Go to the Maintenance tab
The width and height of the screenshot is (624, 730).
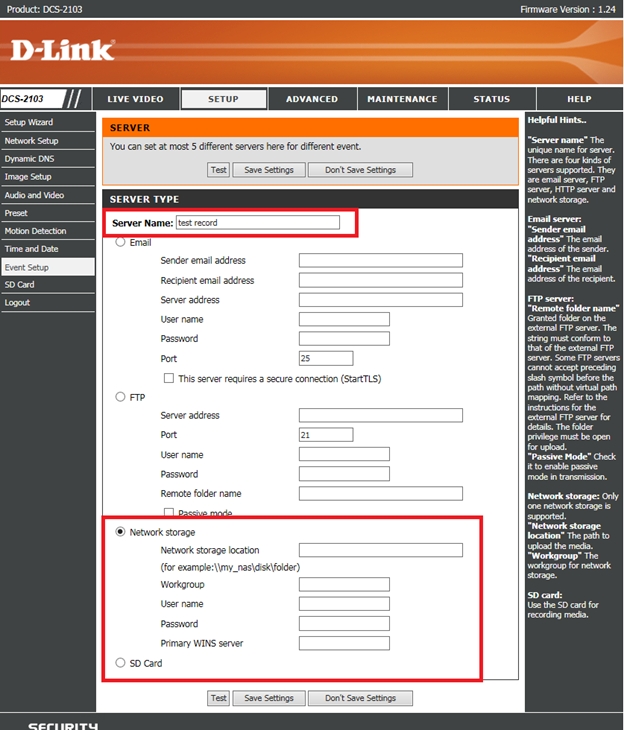click(x=402, y=99)
